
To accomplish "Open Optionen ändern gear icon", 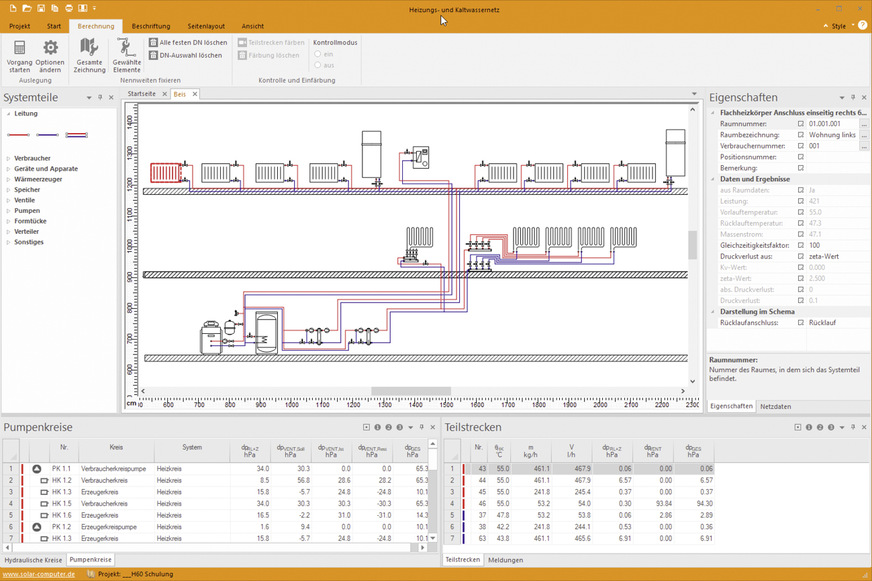I will (50, 49).
